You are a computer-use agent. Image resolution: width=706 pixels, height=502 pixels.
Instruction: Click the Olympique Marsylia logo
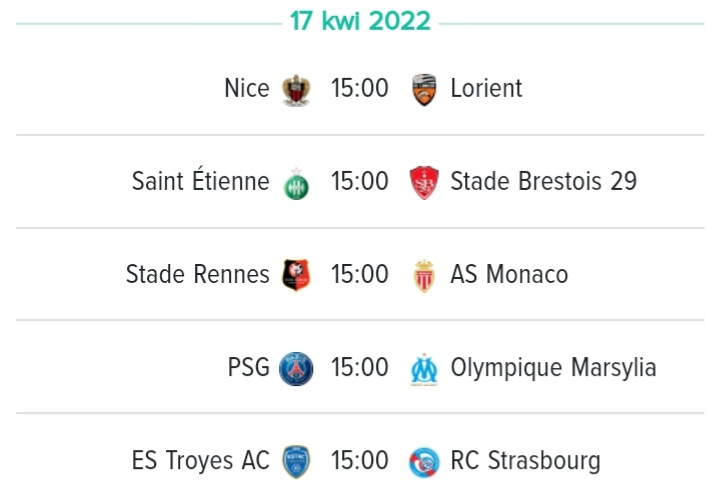(x=424, y=370)
